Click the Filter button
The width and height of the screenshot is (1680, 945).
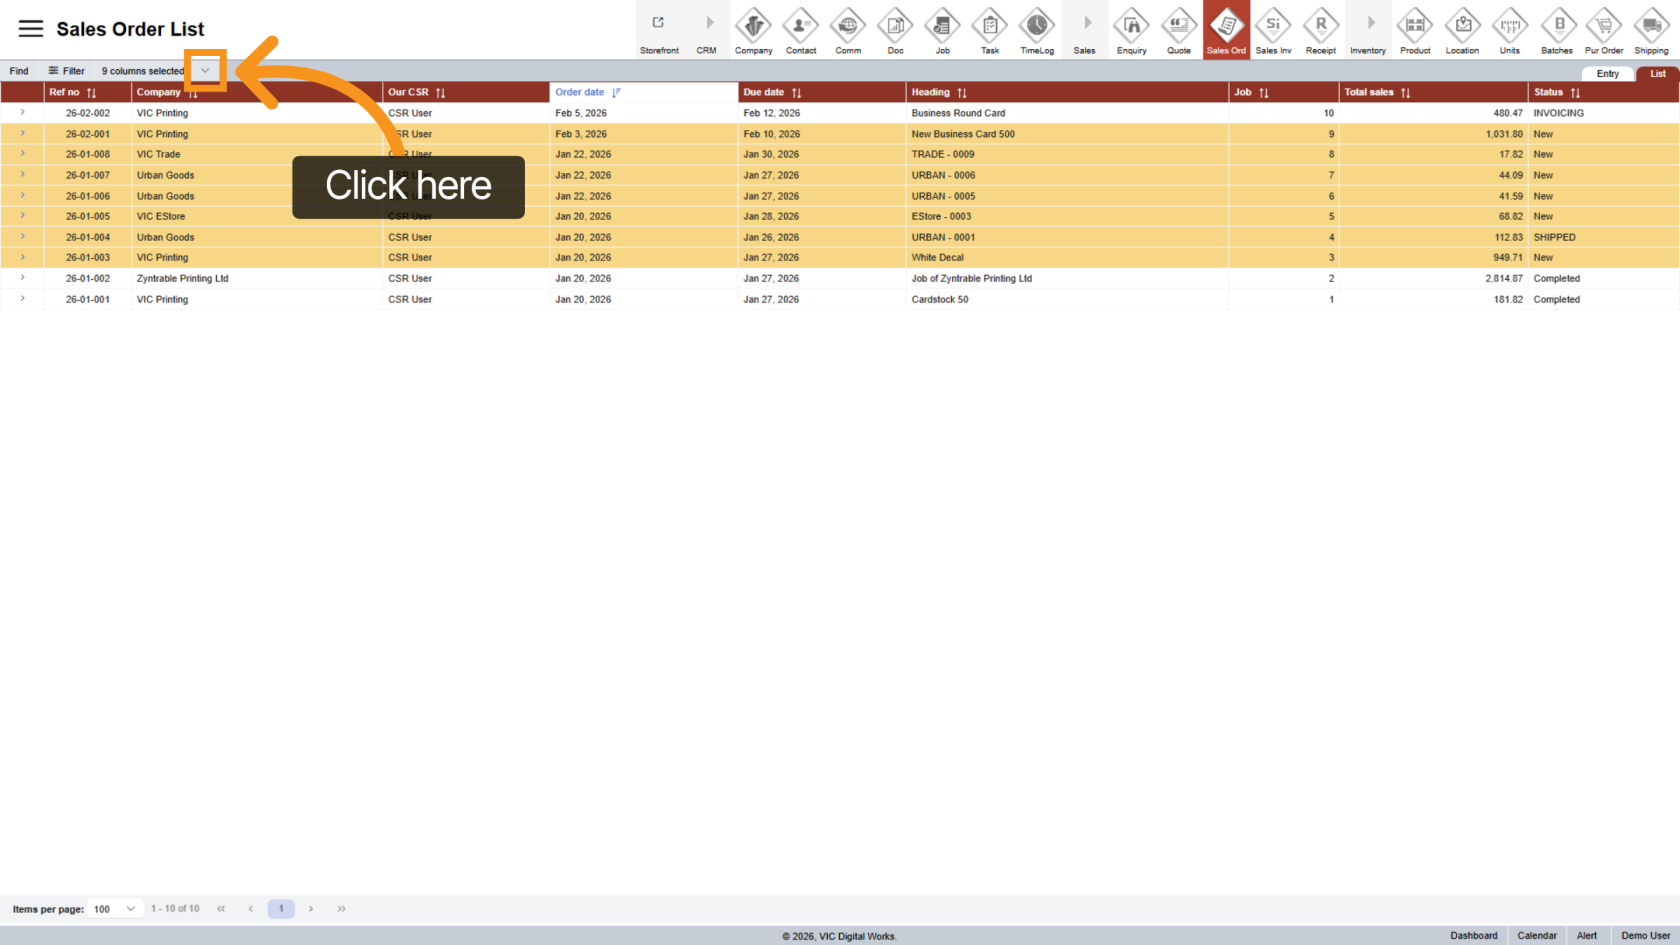pyautogui.click(x=67, y=71)
